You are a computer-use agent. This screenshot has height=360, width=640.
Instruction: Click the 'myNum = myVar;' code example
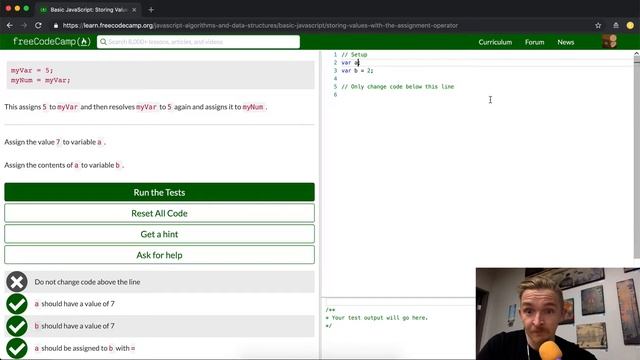[x=40, y=80]
